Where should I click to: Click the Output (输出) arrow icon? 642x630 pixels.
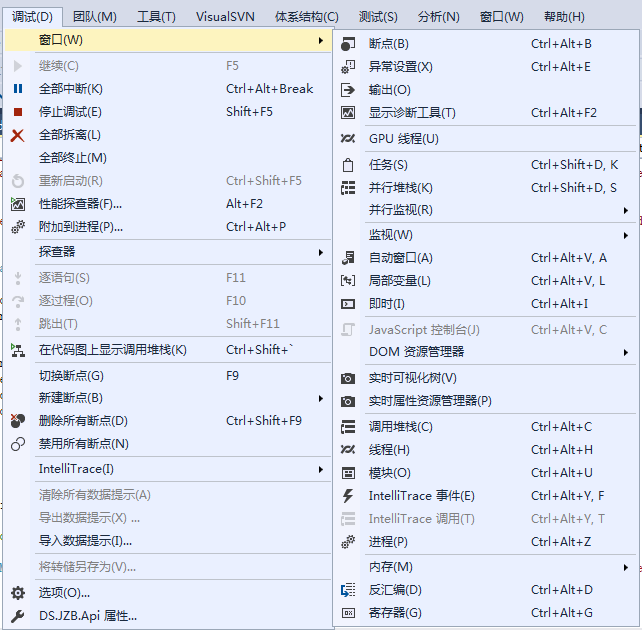348,90
